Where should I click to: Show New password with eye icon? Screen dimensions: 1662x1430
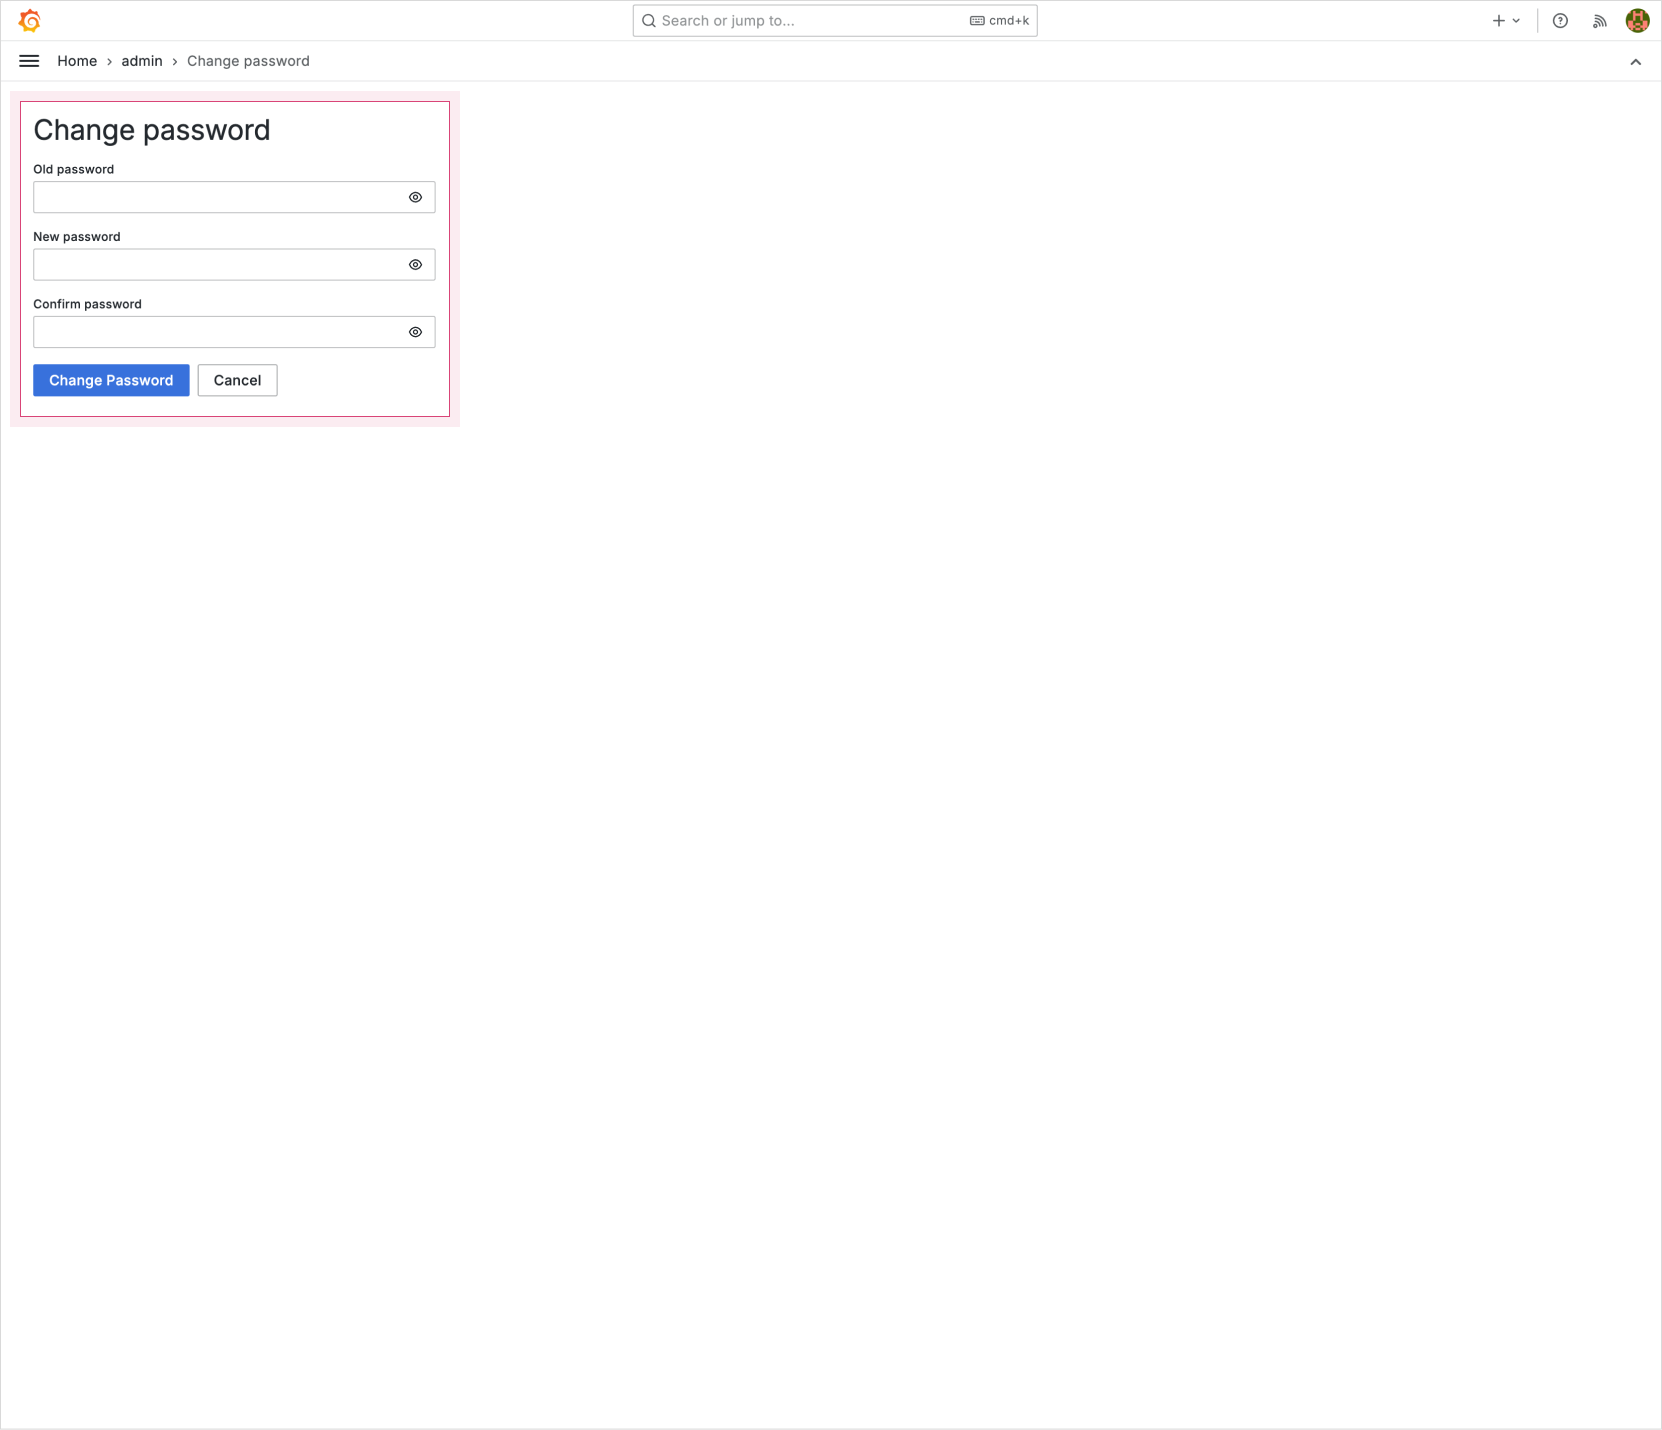click(x=416, y=265)
